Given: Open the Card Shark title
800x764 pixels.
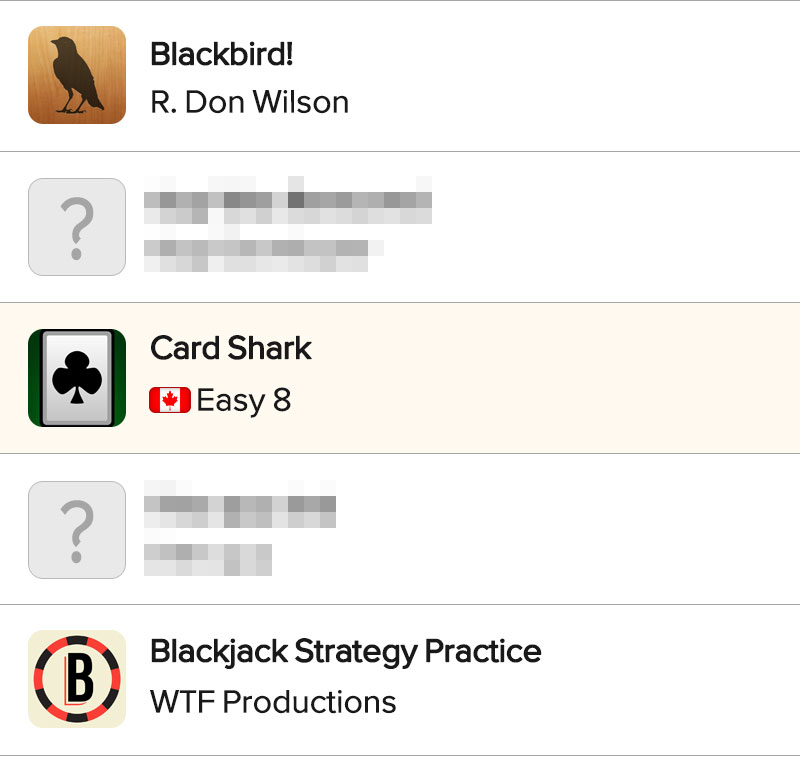Looking at the screenshot, I should [231, 348].
